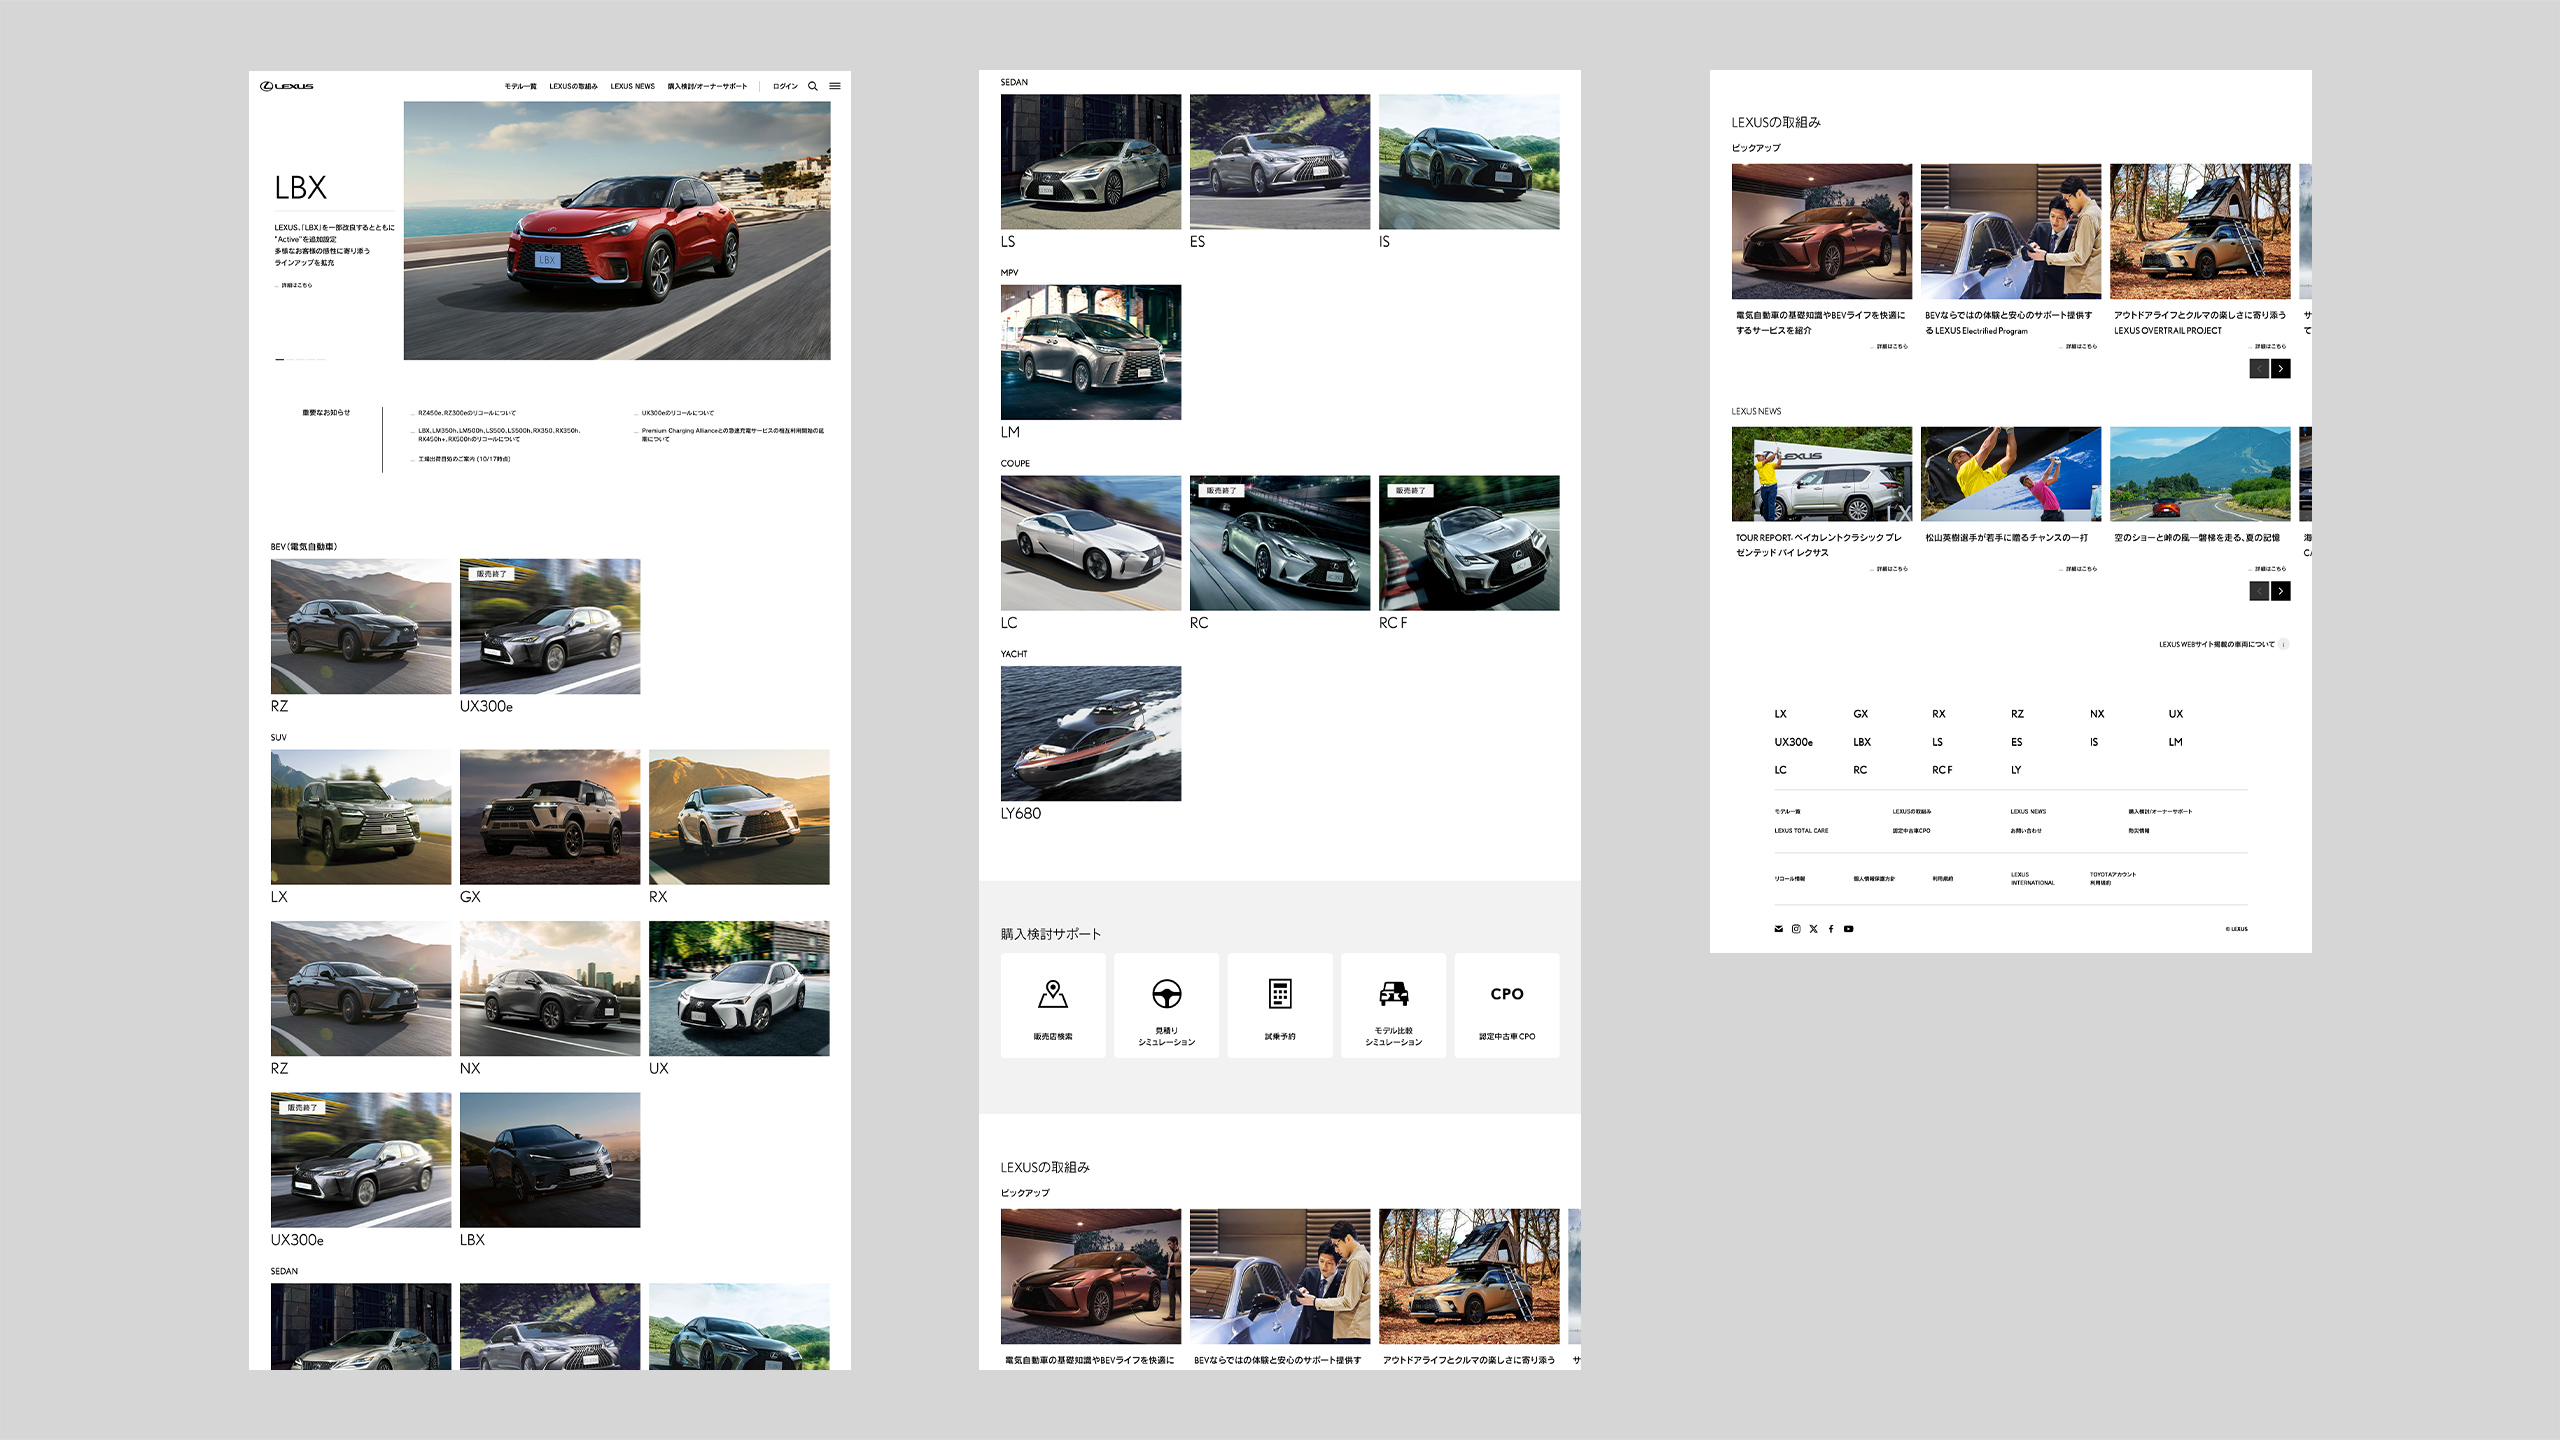Screen dimensions: 2560x1440
Task: Open the steering wheel estimate simulation tile
Action: click(1166, 1005)
